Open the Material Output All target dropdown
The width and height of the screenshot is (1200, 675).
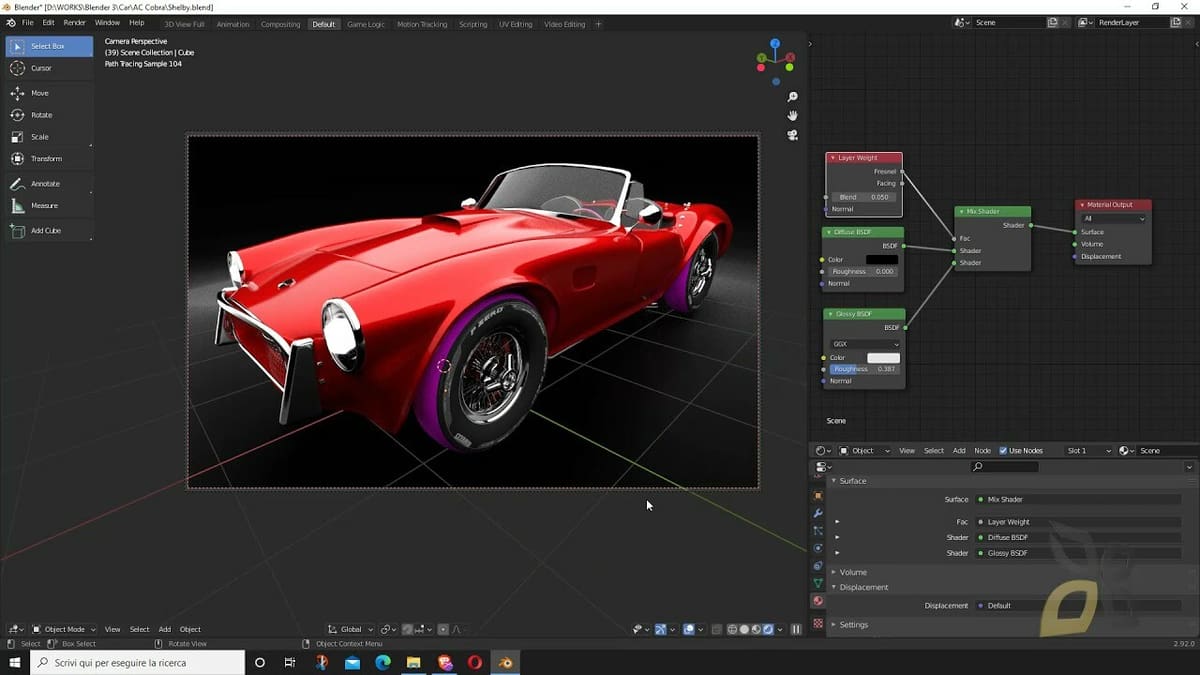click(x=1114, y=218)
